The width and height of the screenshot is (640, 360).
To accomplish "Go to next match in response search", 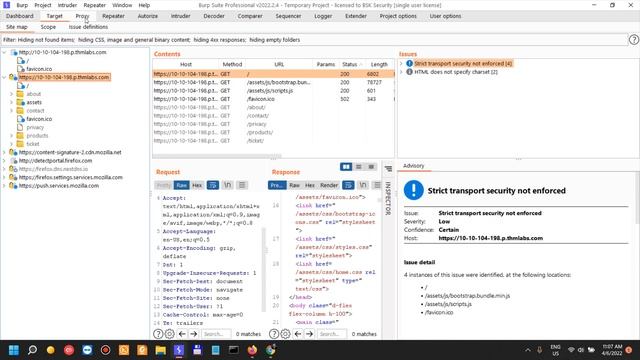I will pyautogui.click(x=309, y=334).
